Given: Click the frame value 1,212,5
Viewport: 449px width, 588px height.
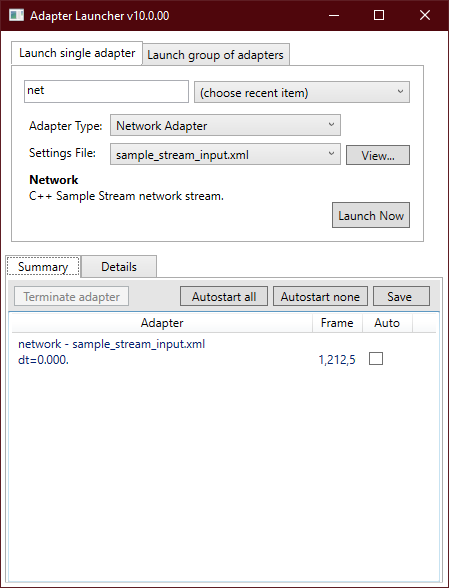Looking at the screenshot, I should pyautogui.click(x=337, y=360).
